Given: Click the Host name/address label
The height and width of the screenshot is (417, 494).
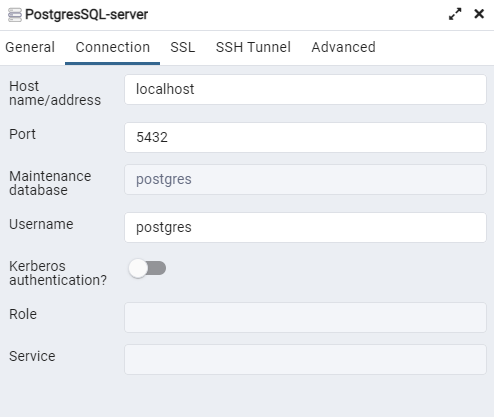Looking at the screenshot, I should pos(55,93).
